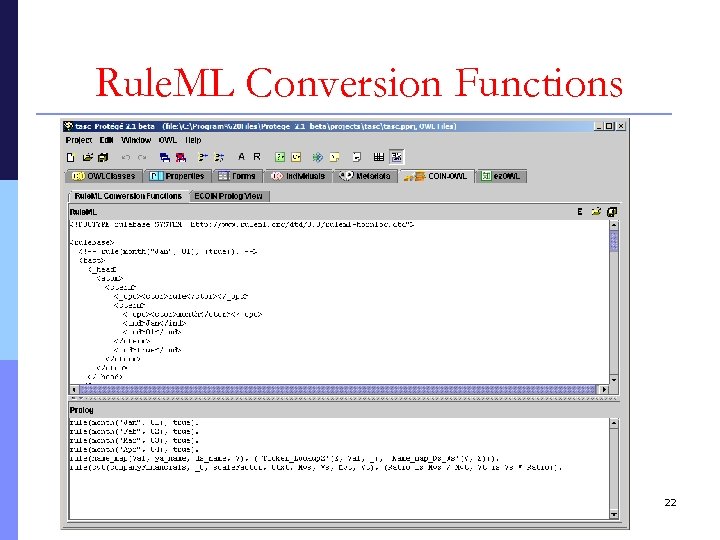The image size is (720, 540).
Task: Click the Open Project folder icon
Action: [x=87, y=158]
